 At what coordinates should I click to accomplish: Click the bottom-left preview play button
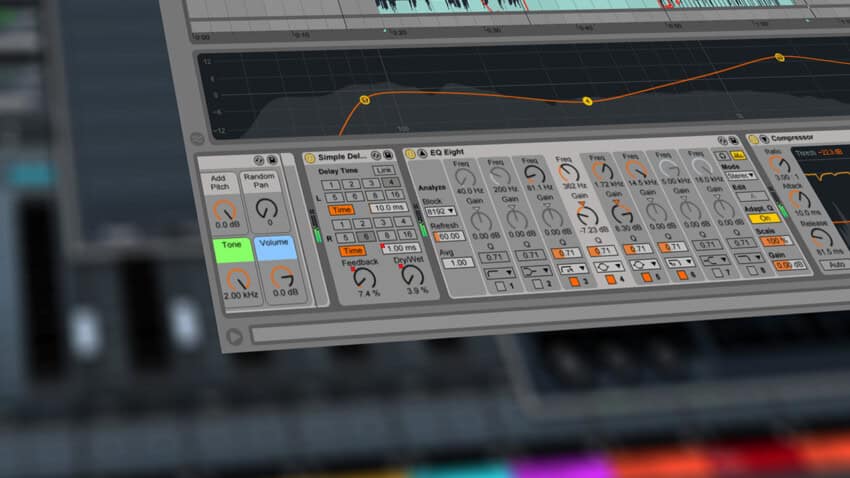(x=235, y=336)
